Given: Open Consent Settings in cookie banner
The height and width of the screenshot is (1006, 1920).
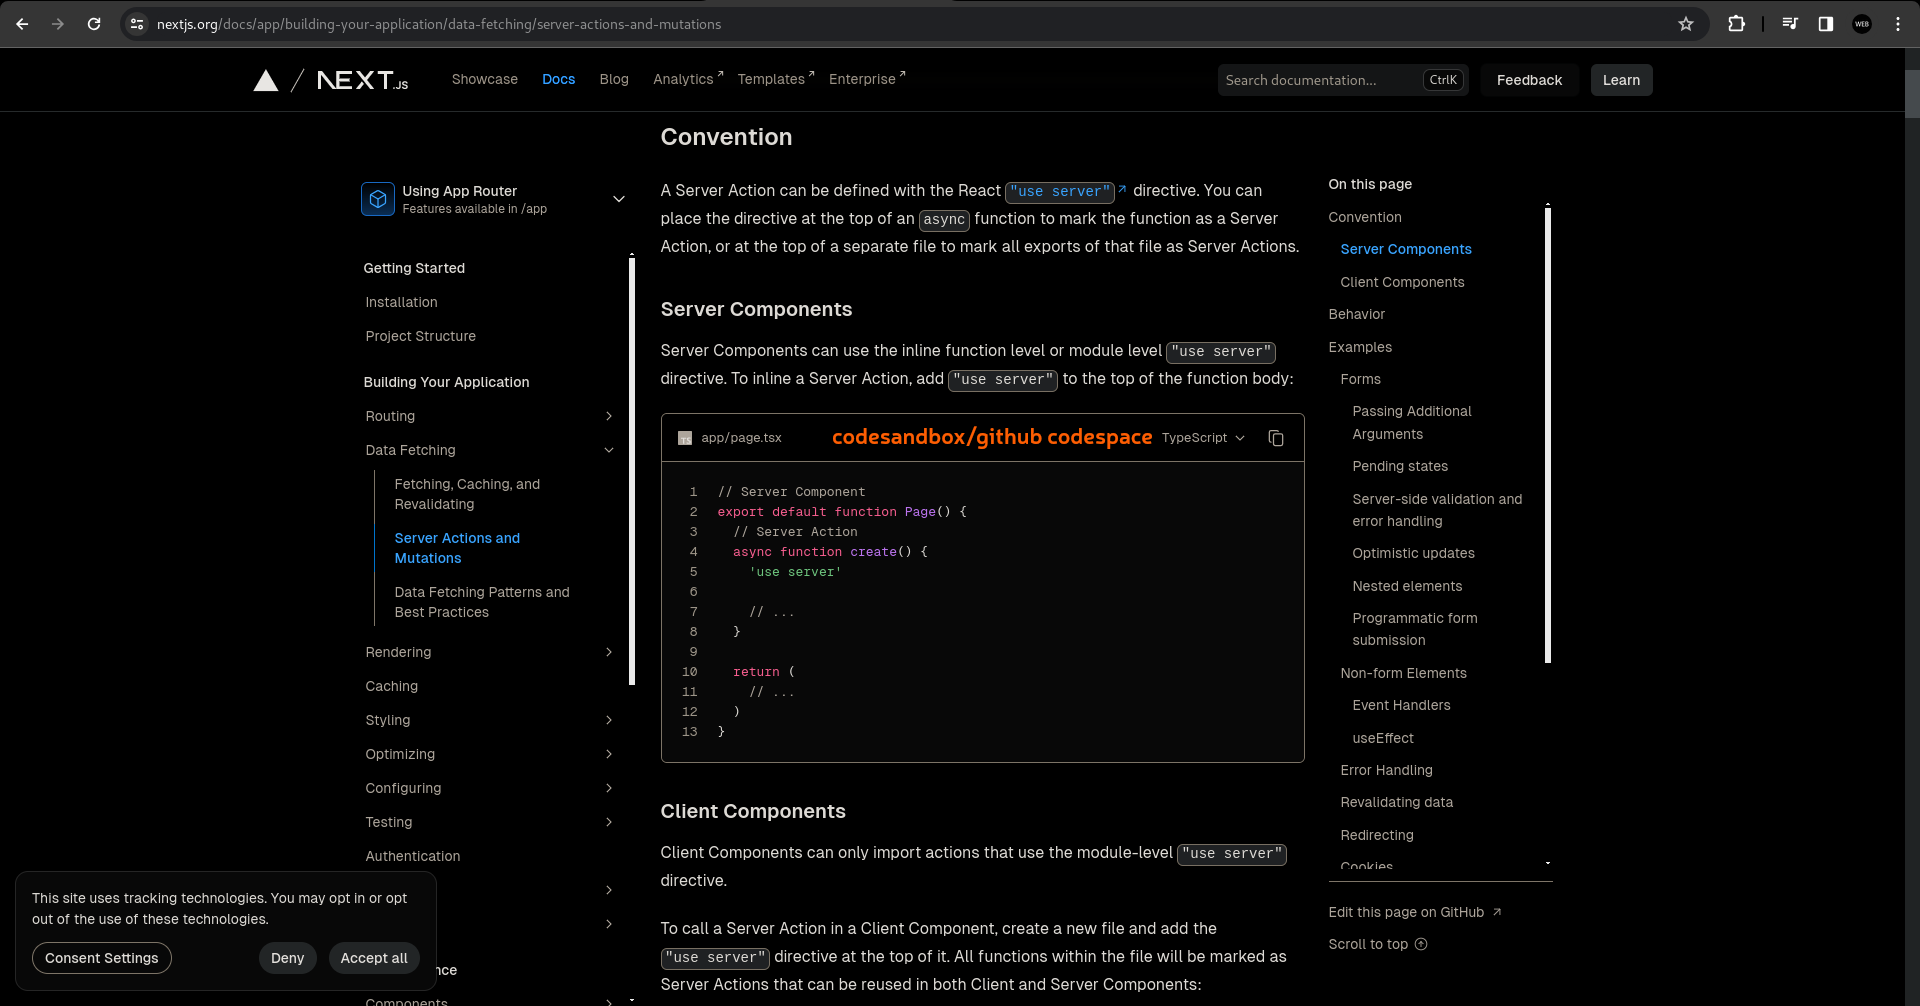Looking at the screenshot, I should coord(102,958).
